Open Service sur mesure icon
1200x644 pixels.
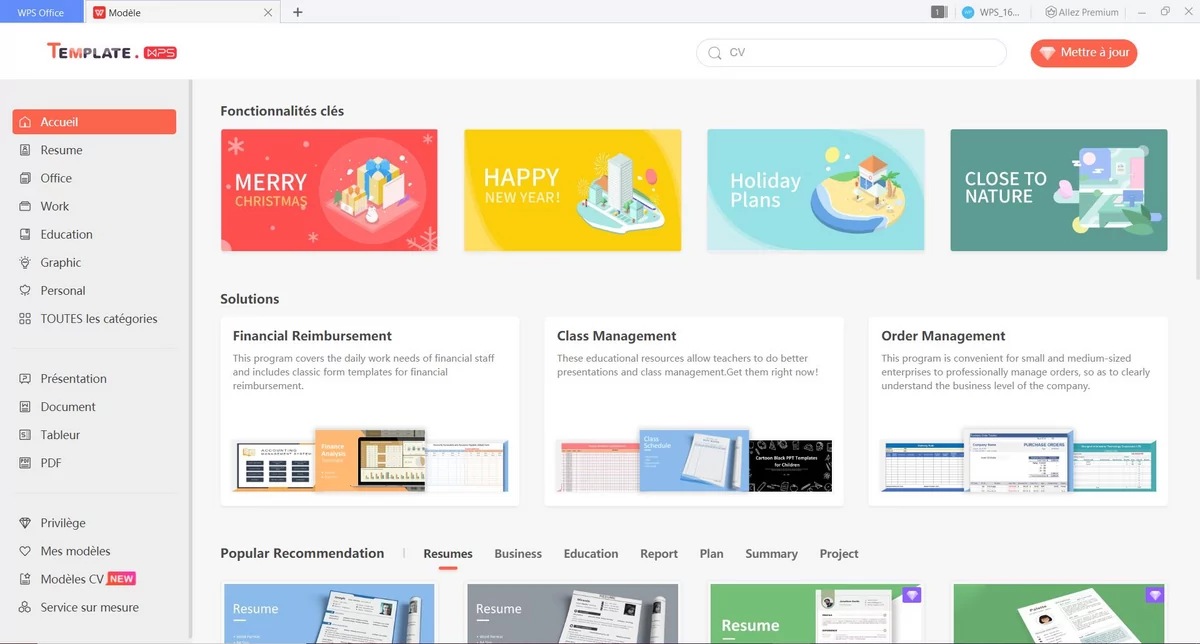coord(25,607)
